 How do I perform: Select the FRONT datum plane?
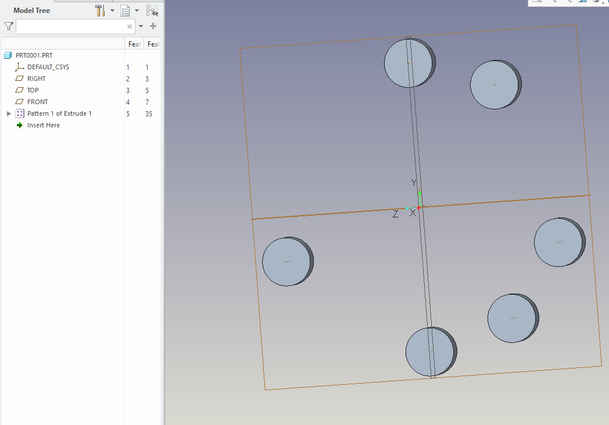point(37,102)
